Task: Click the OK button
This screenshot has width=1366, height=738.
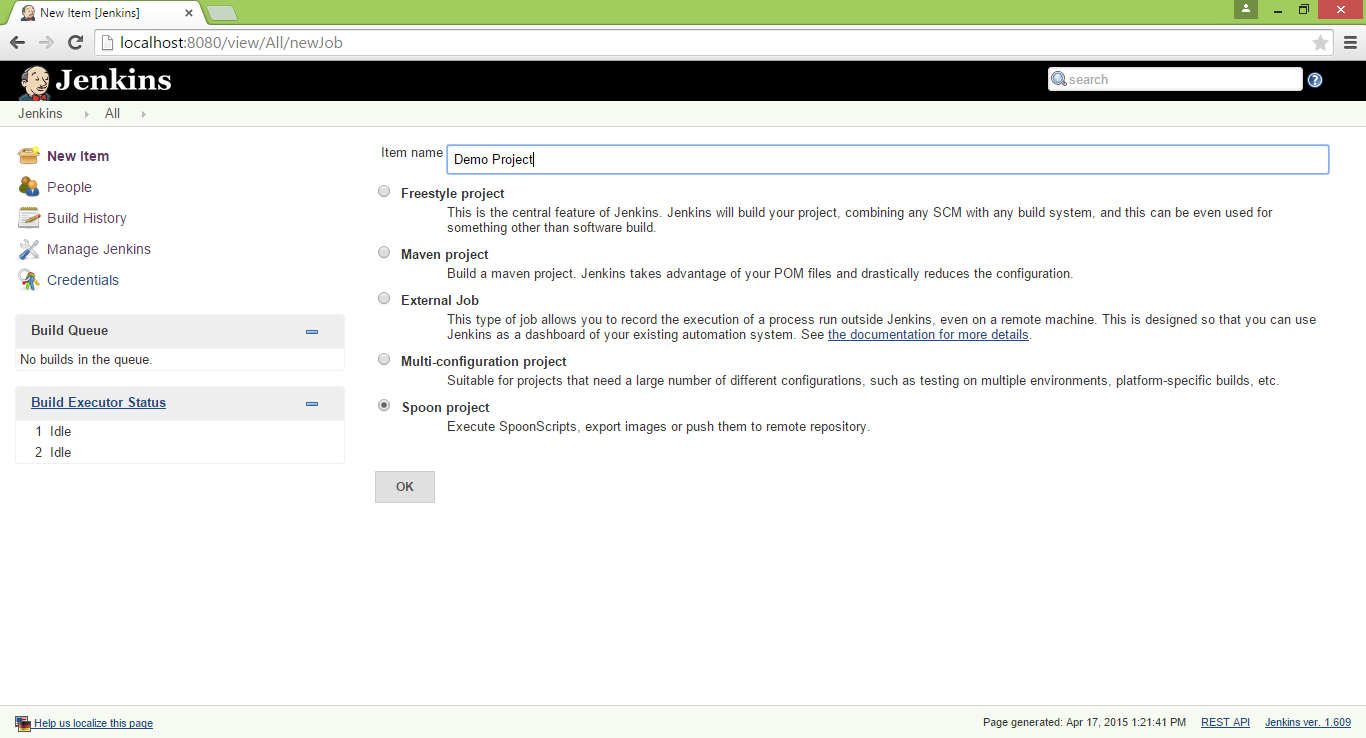Action: (405, 487)
